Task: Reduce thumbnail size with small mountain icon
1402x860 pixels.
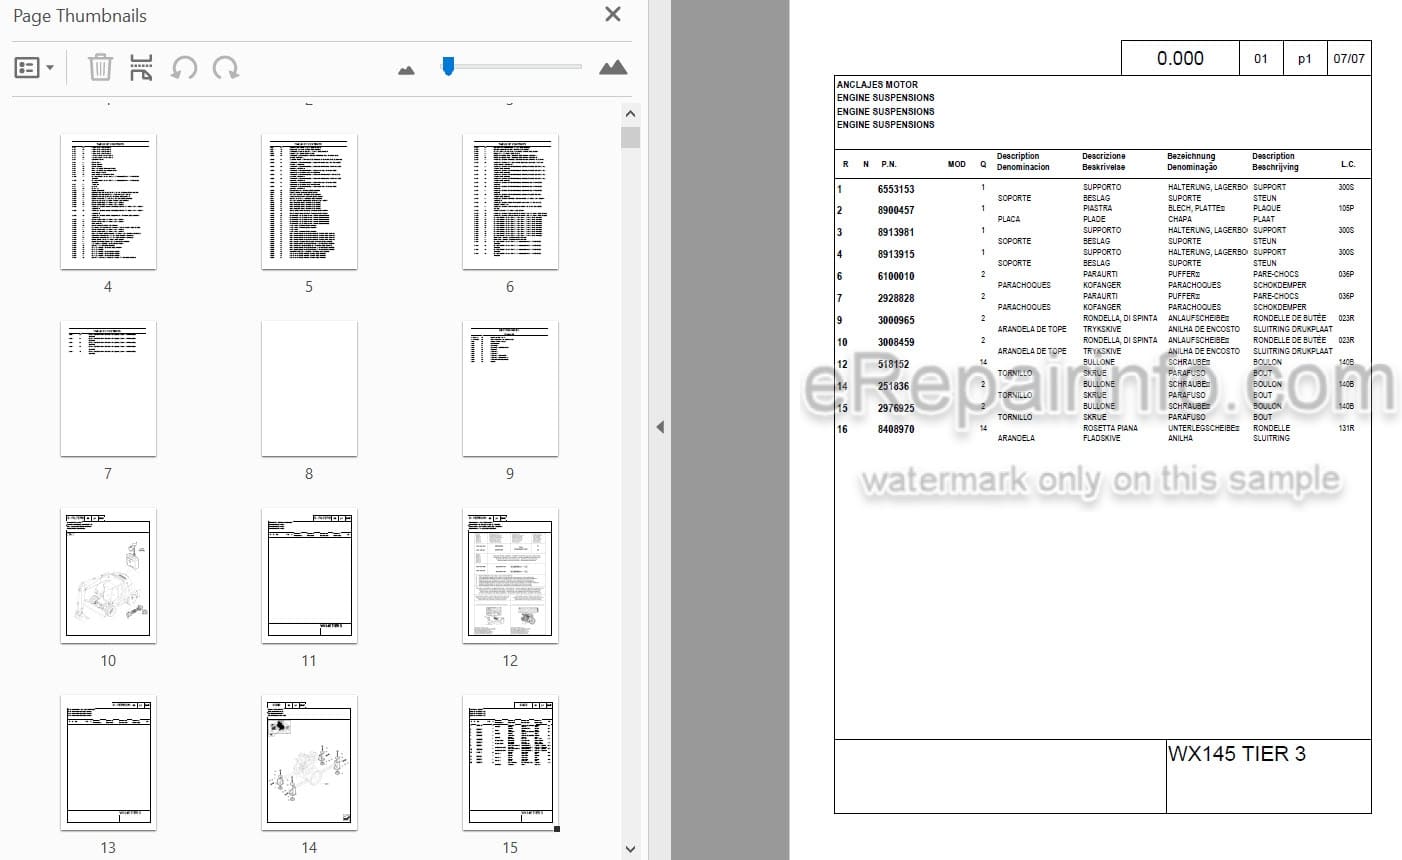Action: pyautogui.click(x=406, y=70)
